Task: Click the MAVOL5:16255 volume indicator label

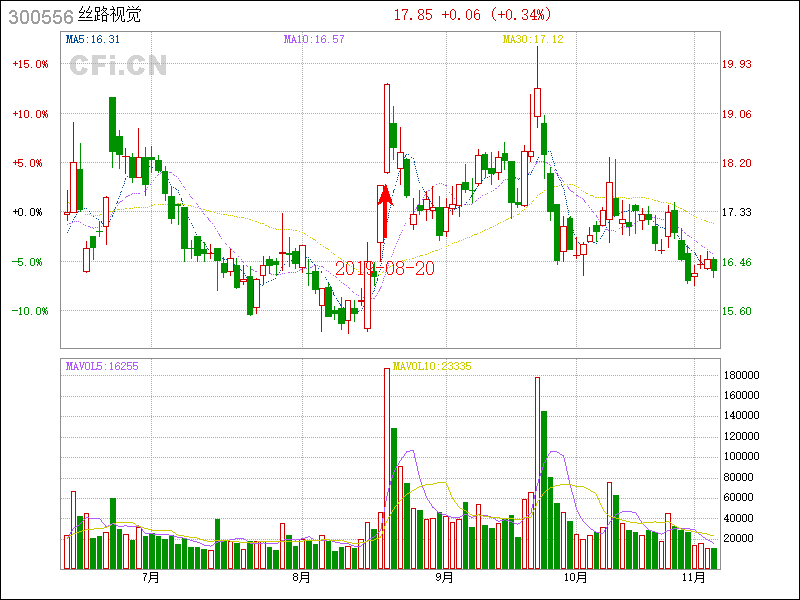Action: [101, 366]
